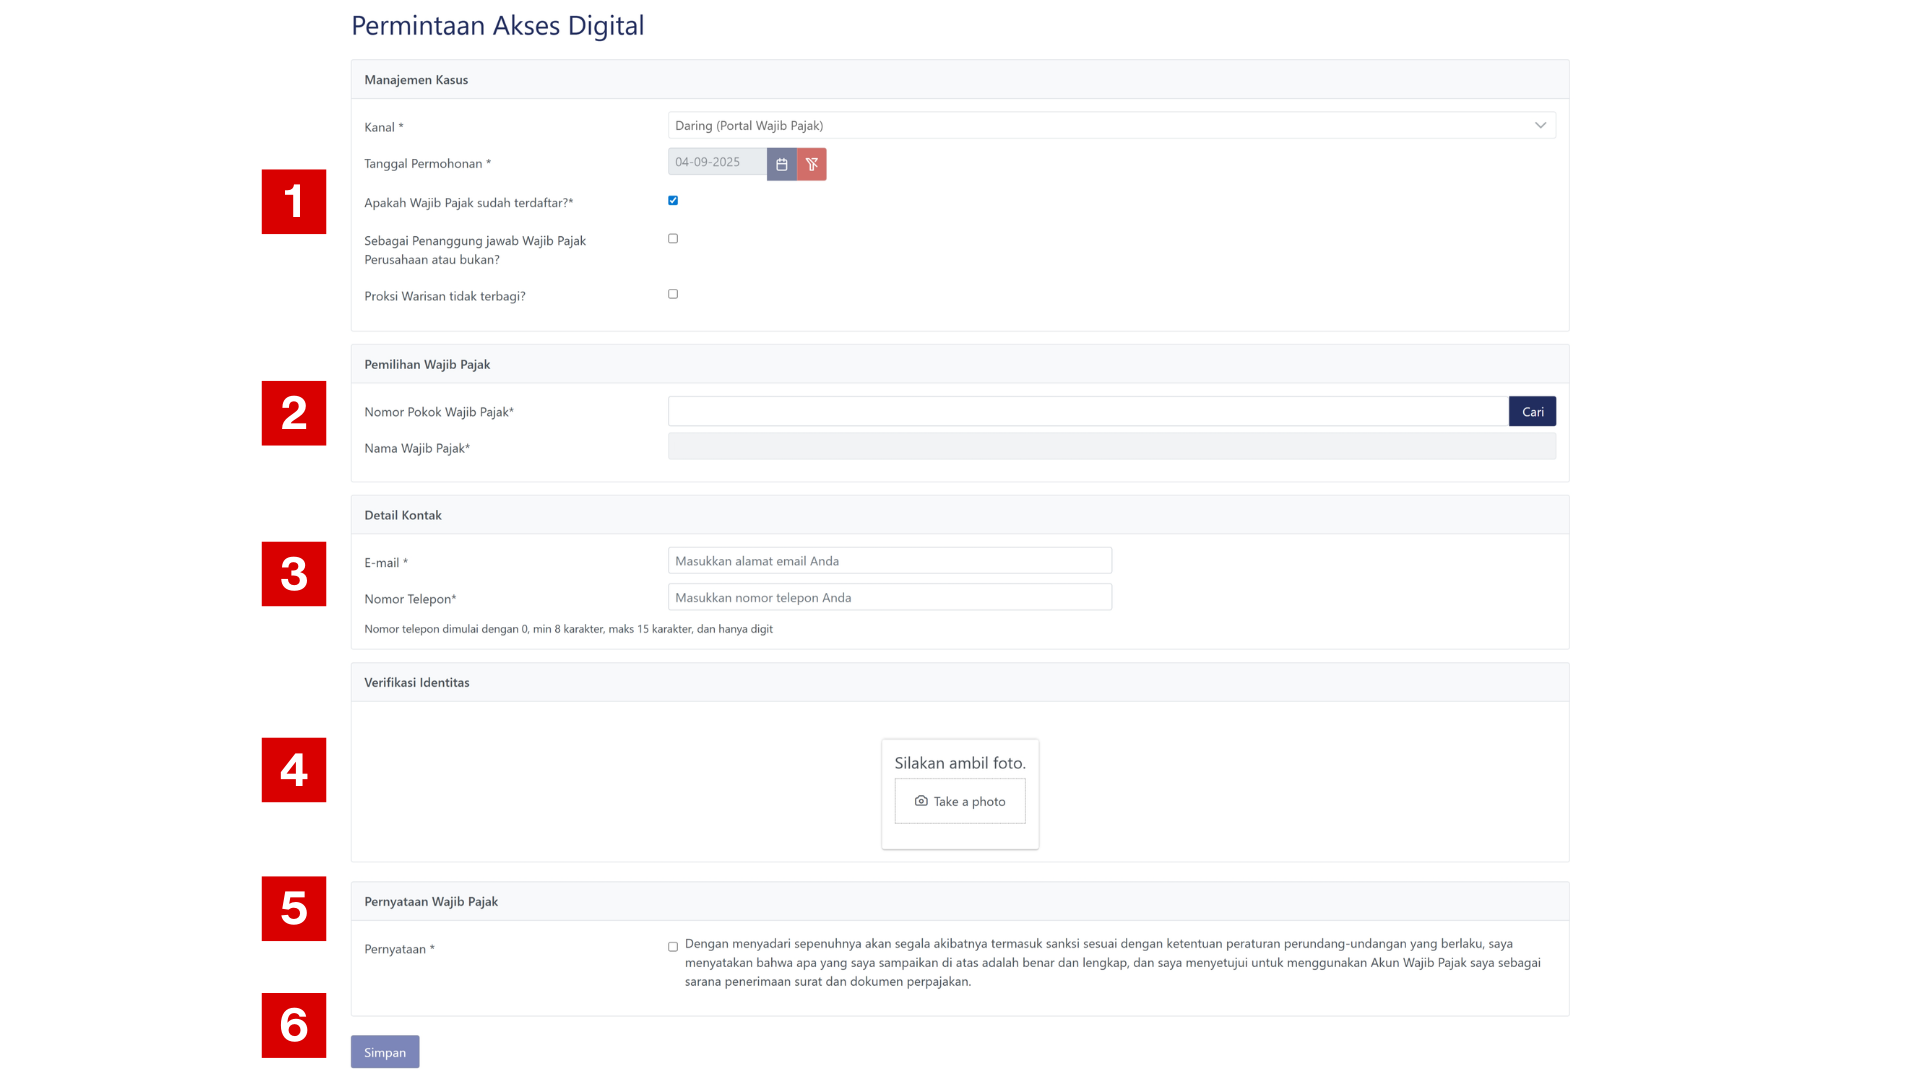Uncheck Apakah Wajib Pajak sudah terdaftar checkbox
Screen dimensions: 1920x1080
tap(673, 201)
